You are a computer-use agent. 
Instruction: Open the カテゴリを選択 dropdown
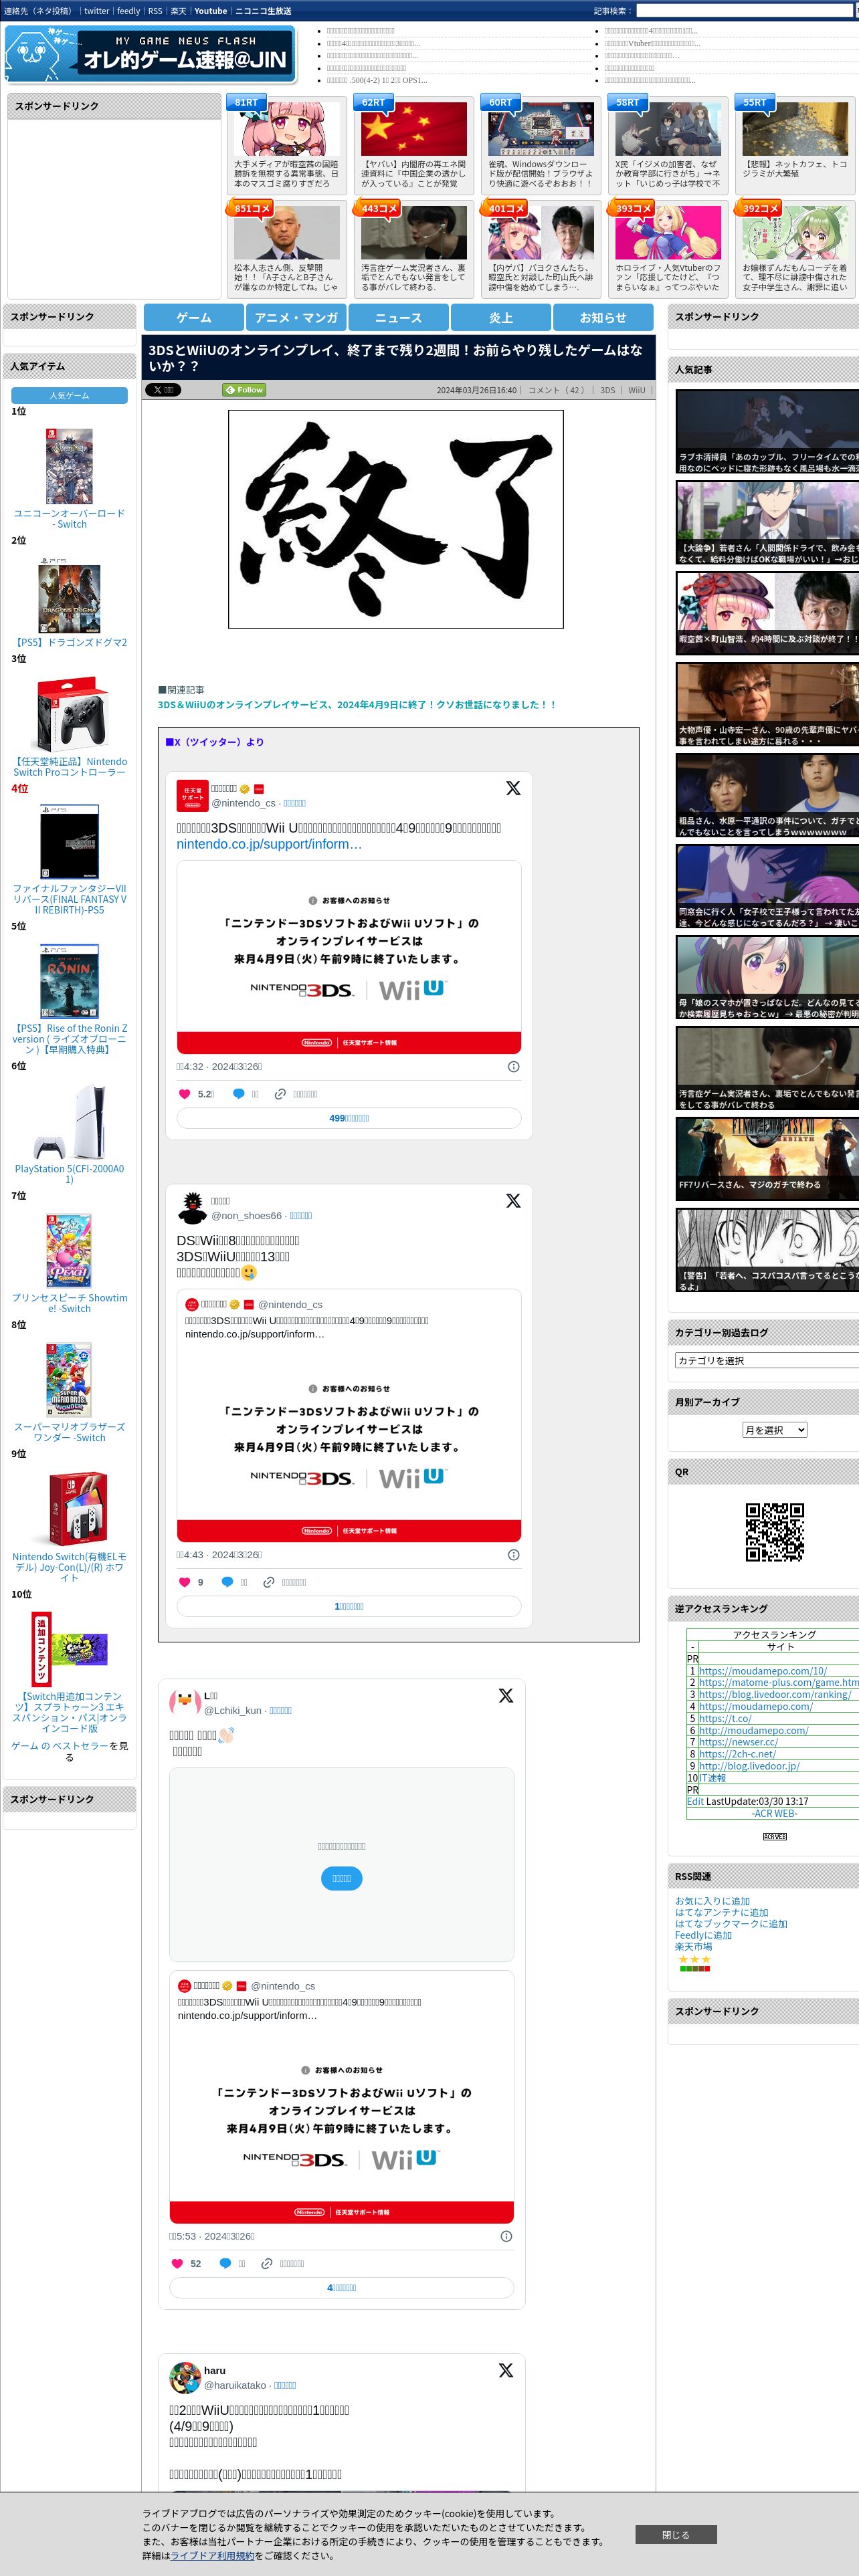766,1360
